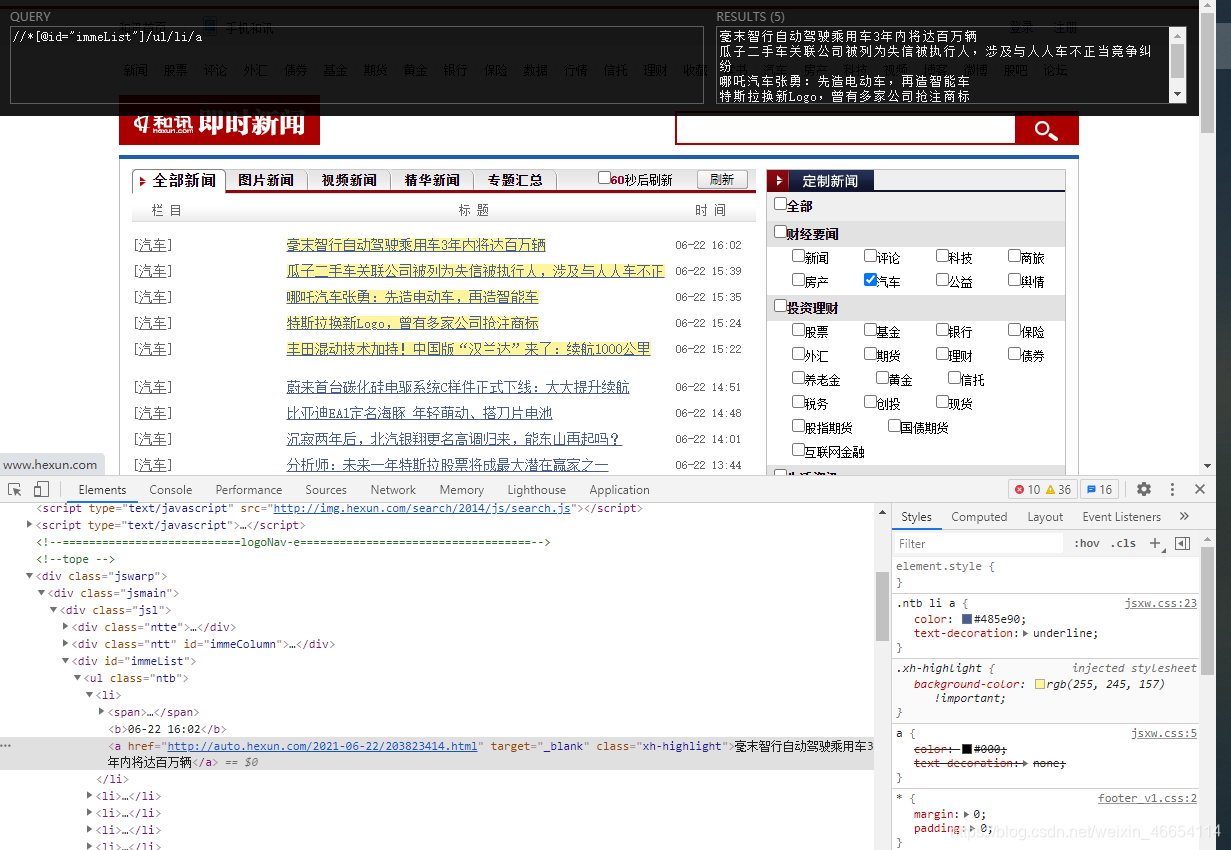
Task: Check the 科技 checkbox
Action: [x=943, y=256]
